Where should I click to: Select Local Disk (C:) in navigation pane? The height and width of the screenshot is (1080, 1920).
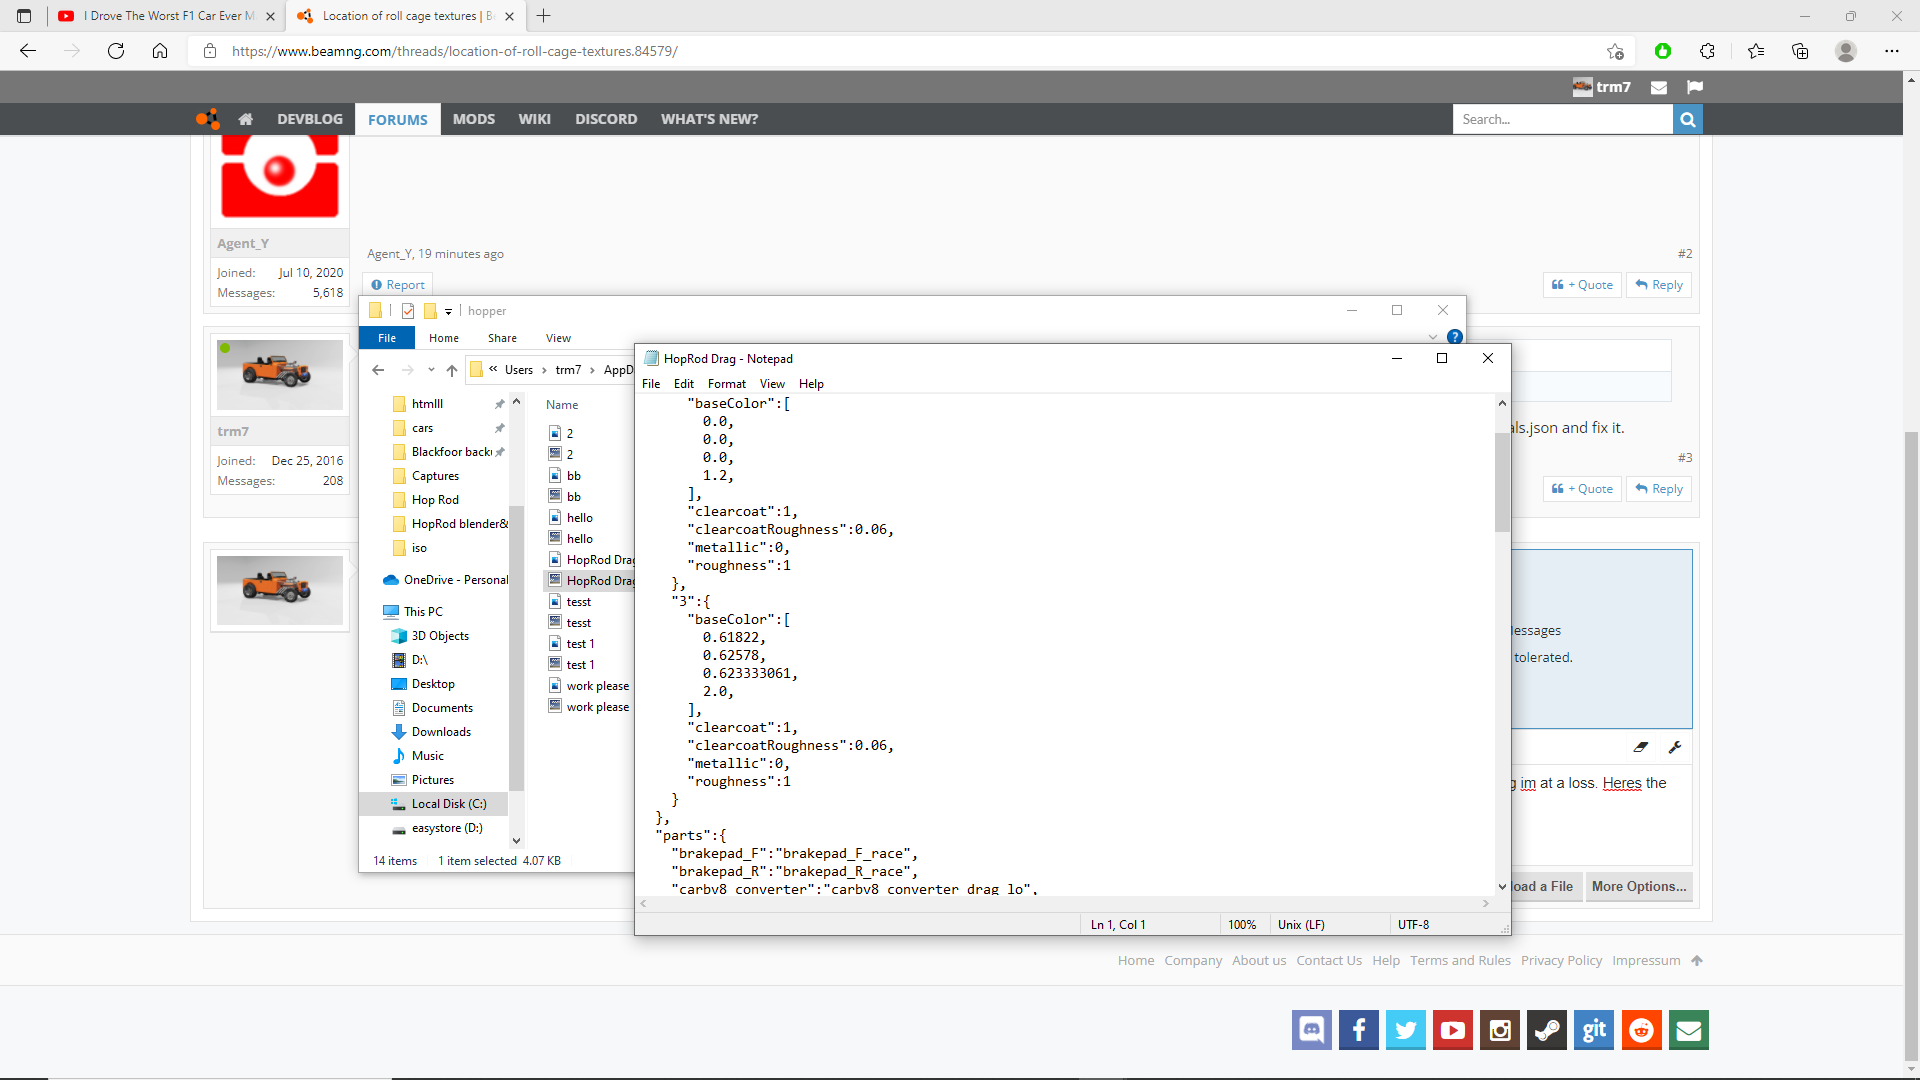[x=449, y=804]
